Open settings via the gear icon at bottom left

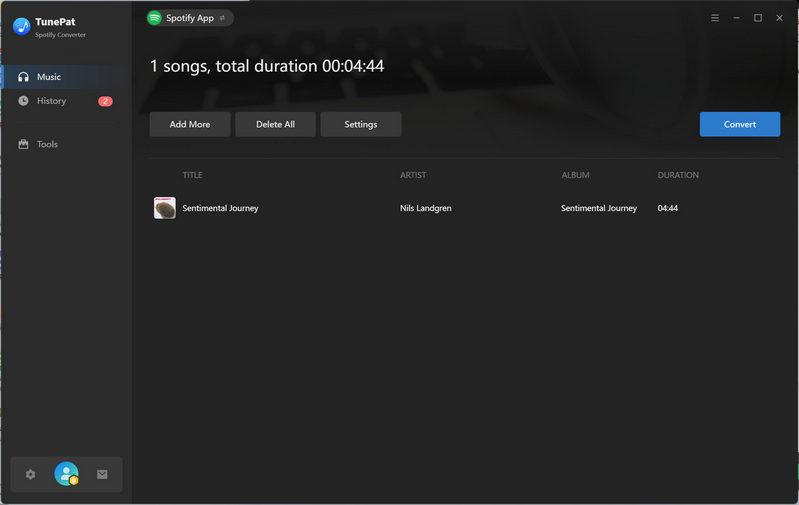click(31, 474)
